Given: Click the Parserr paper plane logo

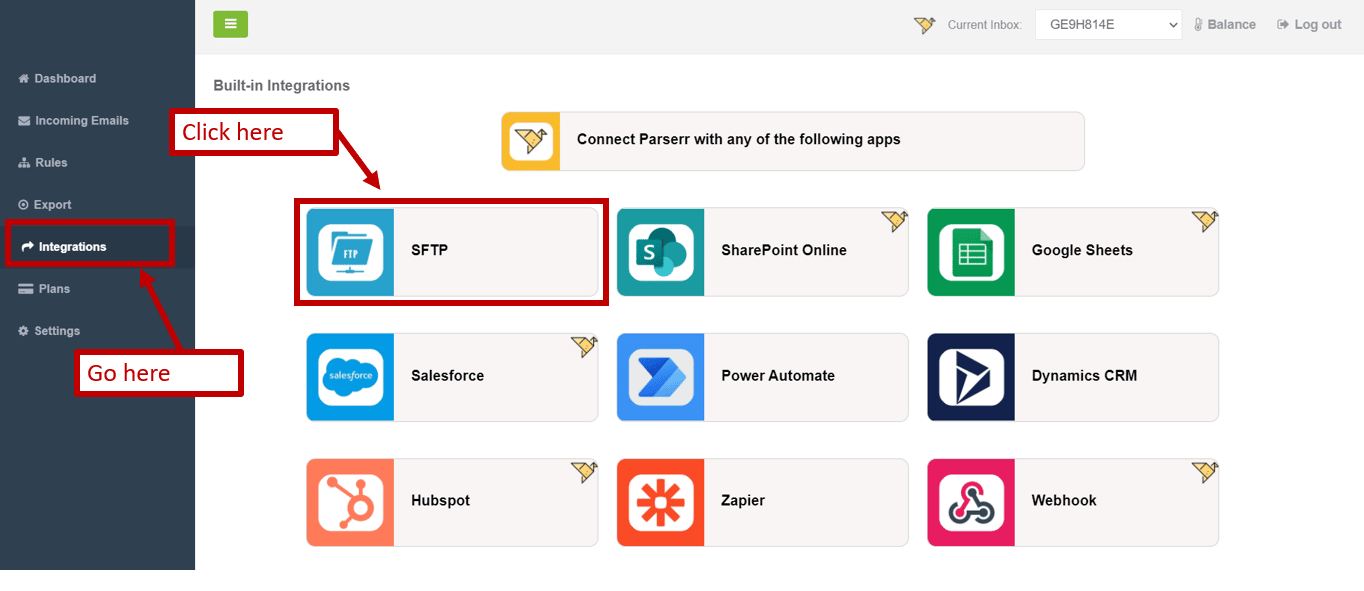Looking at the screenshot, I should (x=531, y=141).
